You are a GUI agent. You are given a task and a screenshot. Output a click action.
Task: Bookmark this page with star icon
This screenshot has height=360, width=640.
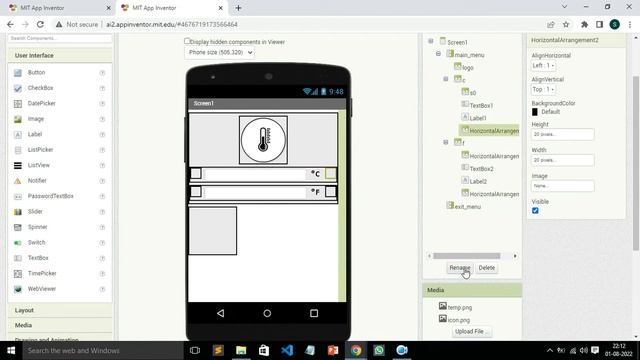(x=566, y=24)
